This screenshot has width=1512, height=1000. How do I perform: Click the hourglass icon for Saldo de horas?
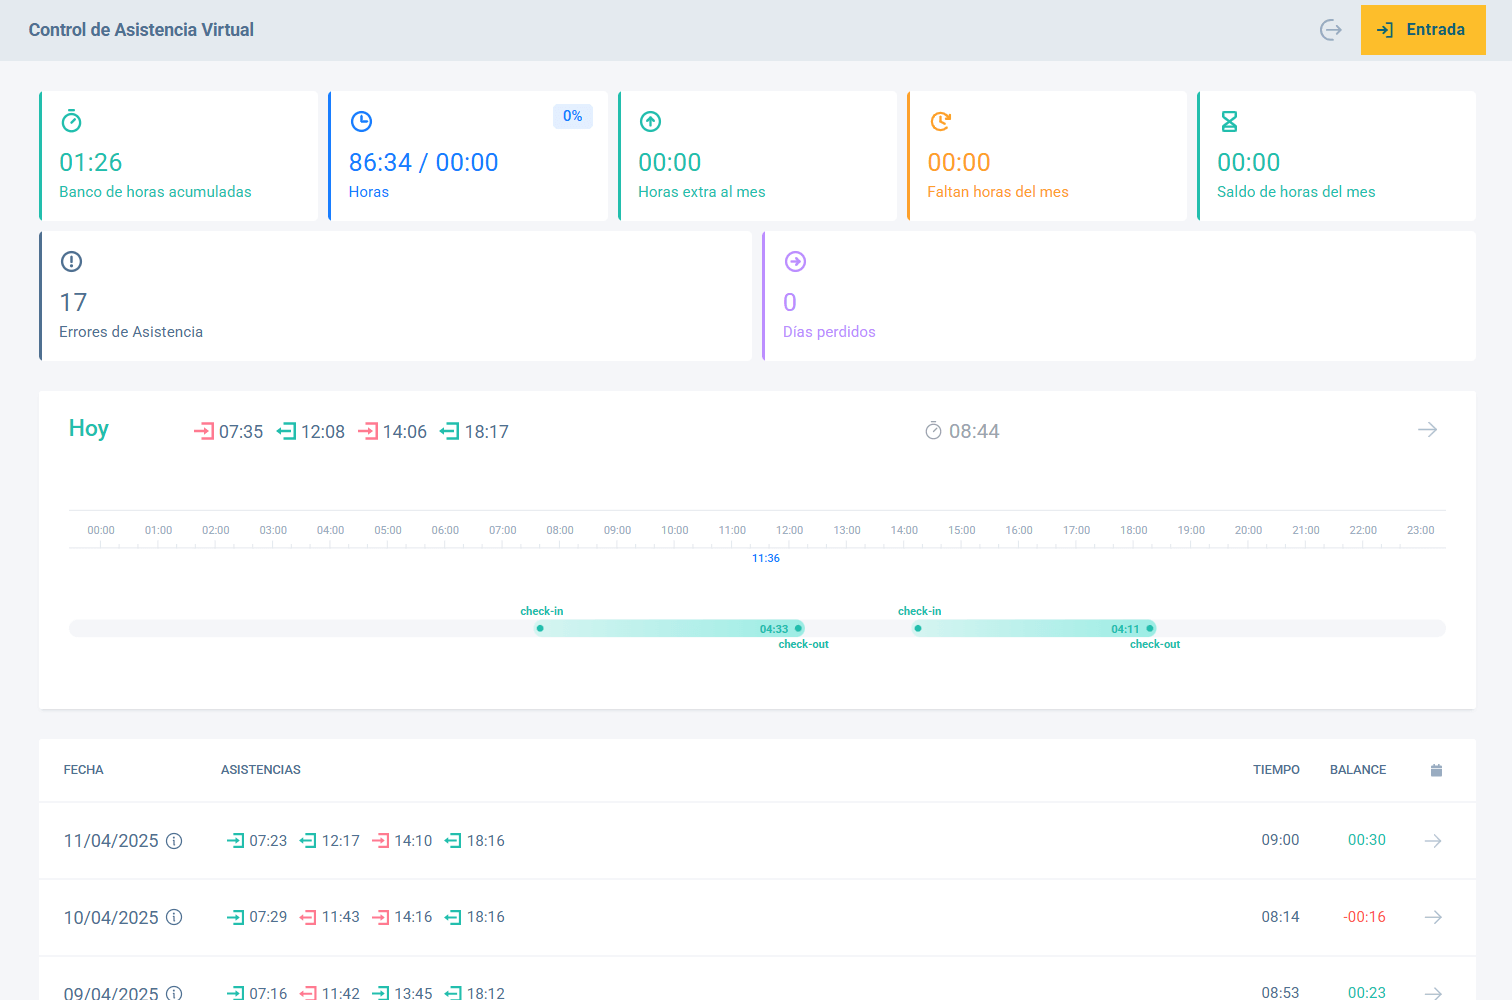pyautogui.click(x=1229, y=122)
